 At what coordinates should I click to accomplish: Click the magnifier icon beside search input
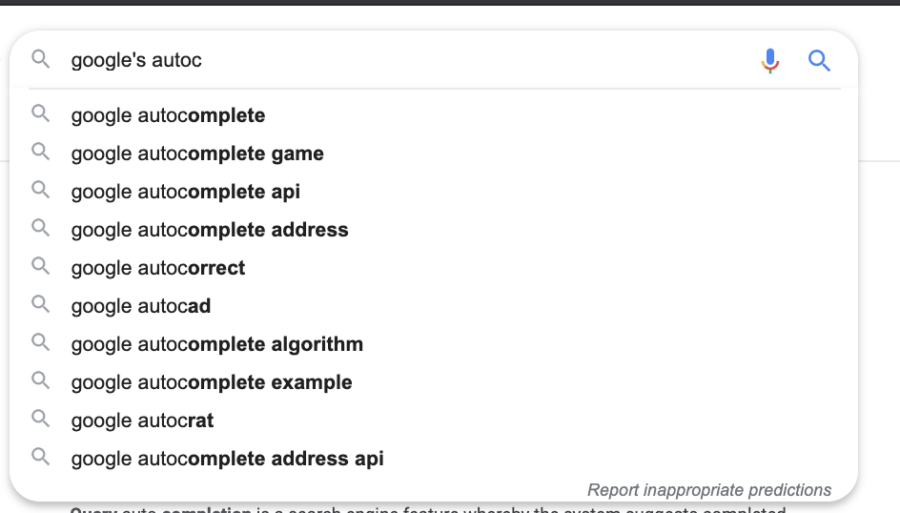point(40,59)
